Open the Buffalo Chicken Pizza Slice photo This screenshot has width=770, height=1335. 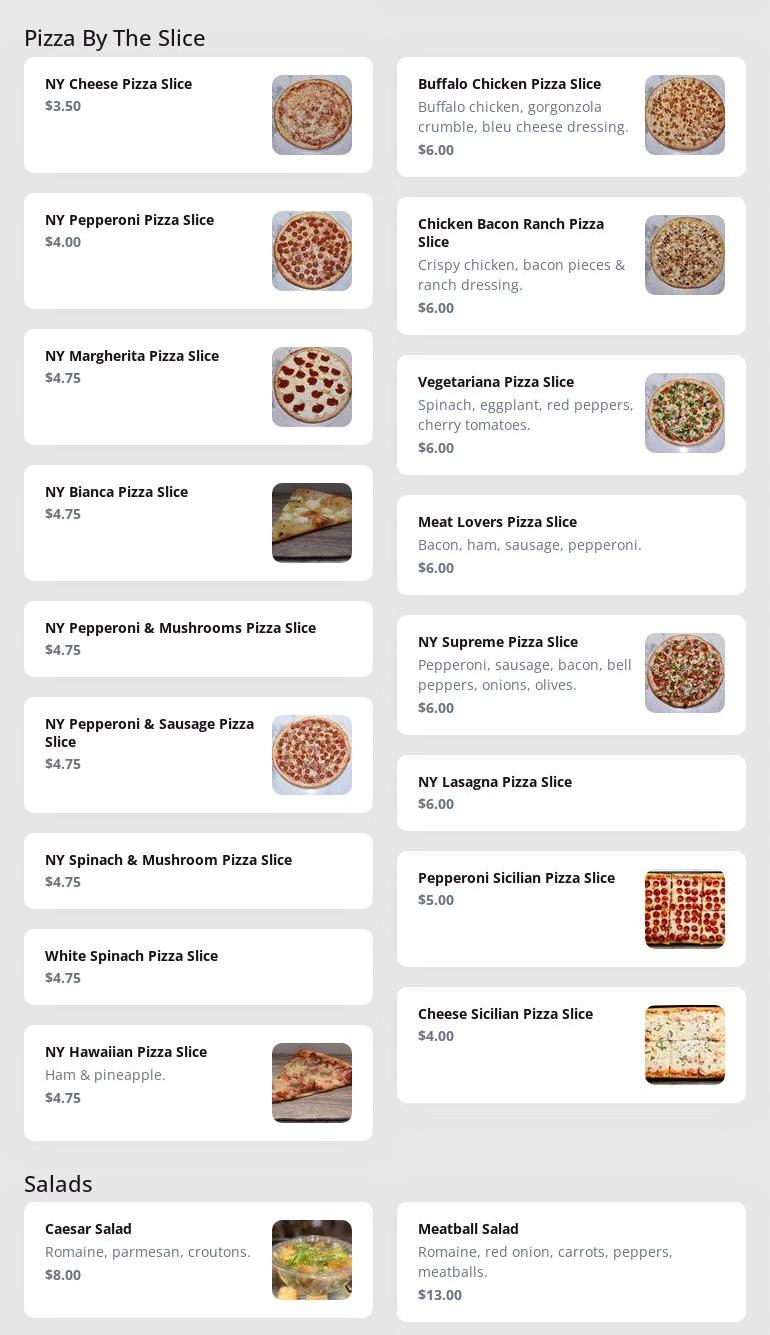685,115
